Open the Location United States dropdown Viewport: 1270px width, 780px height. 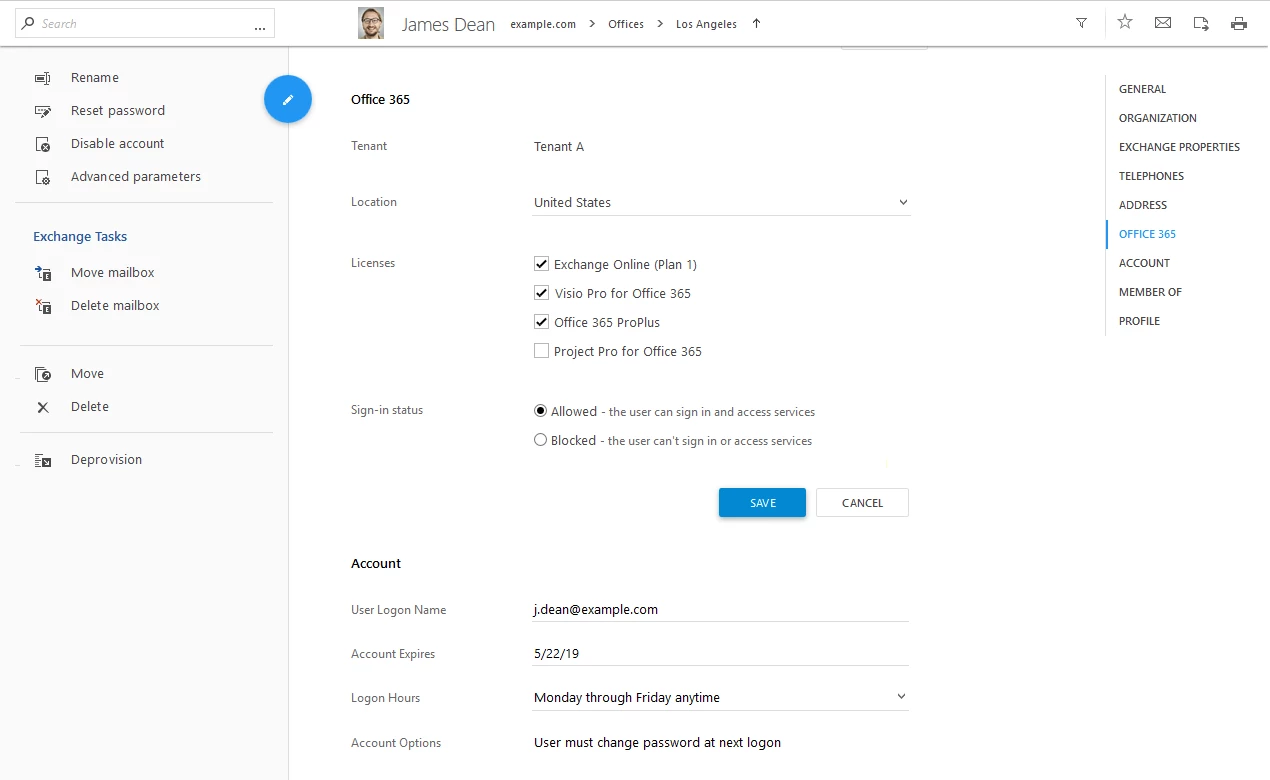[721, 202]
